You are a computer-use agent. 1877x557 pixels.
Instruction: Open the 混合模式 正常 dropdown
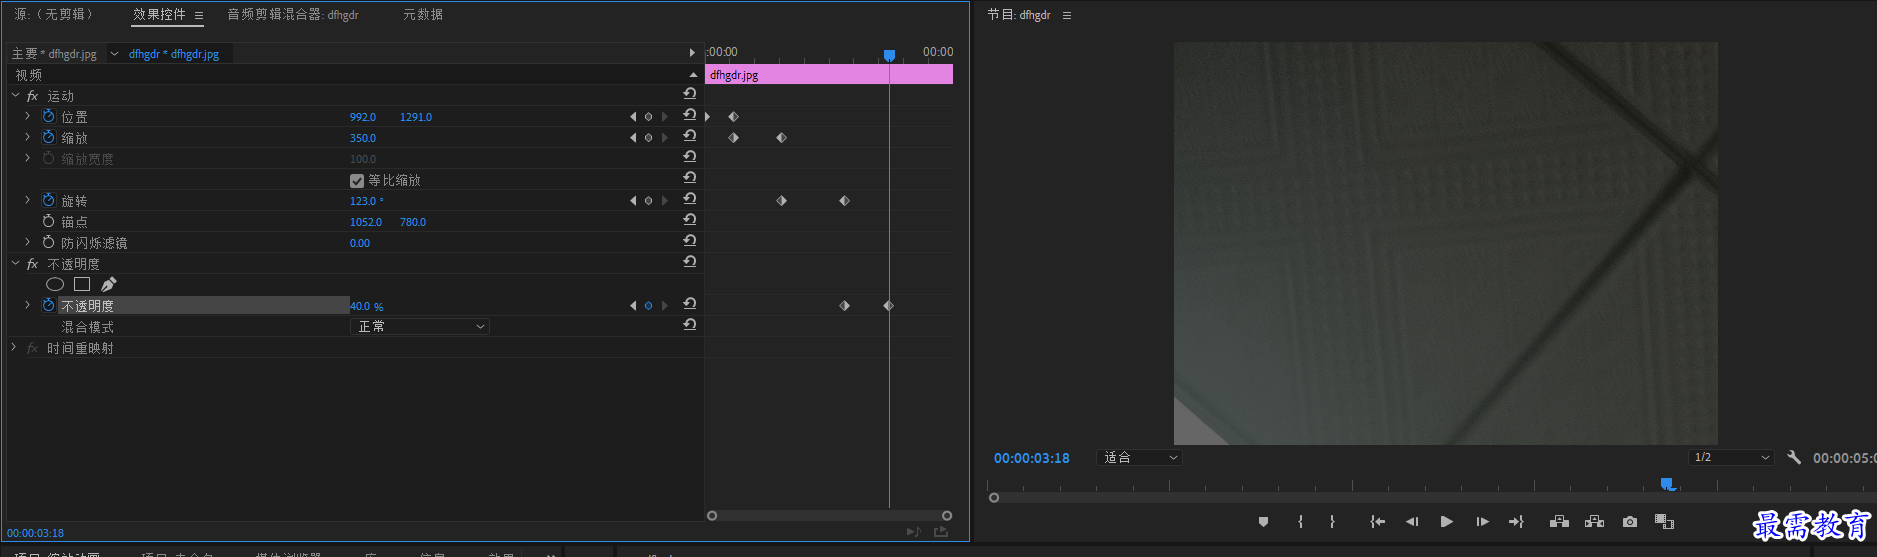pyautogui.click(x=420, y=326)
